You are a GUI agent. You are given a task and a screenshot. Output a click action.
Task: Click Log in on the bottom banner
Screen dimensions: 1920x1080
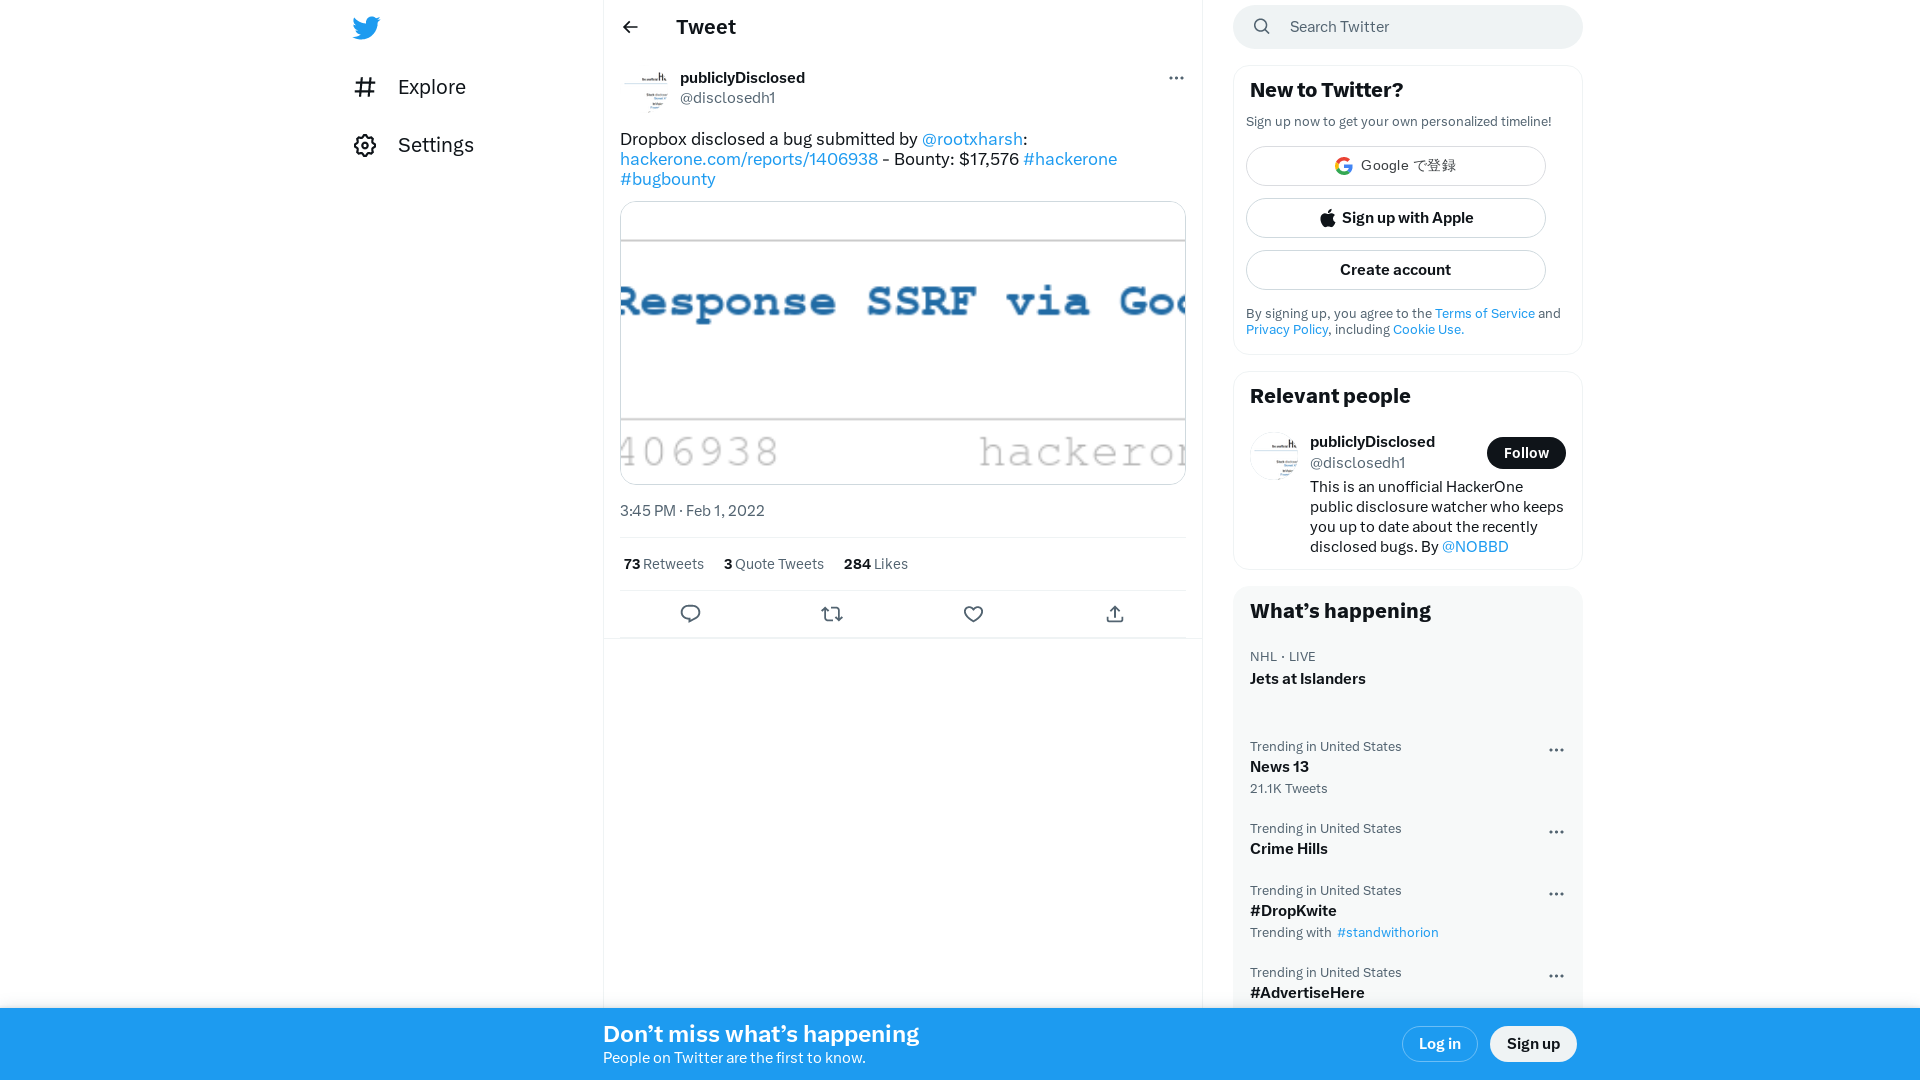(1440, 1044)
